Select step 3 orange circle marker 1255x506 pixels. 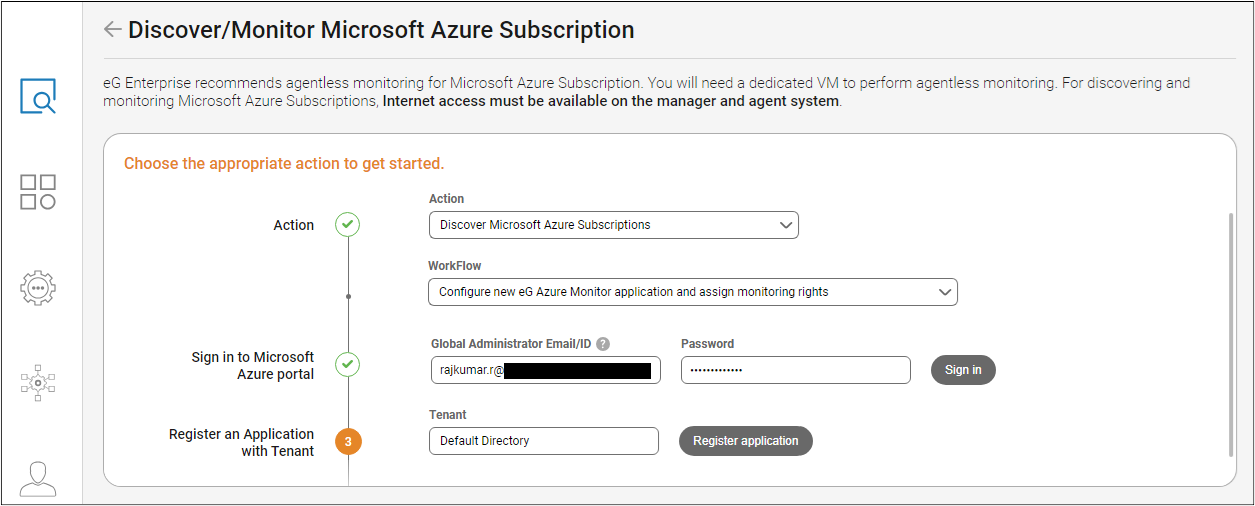tap(347, 442)
